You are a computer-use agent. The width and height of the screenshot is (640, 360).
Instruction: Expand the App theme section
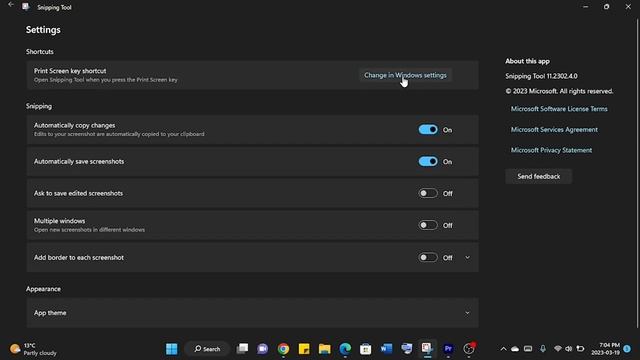click(253, 313)
